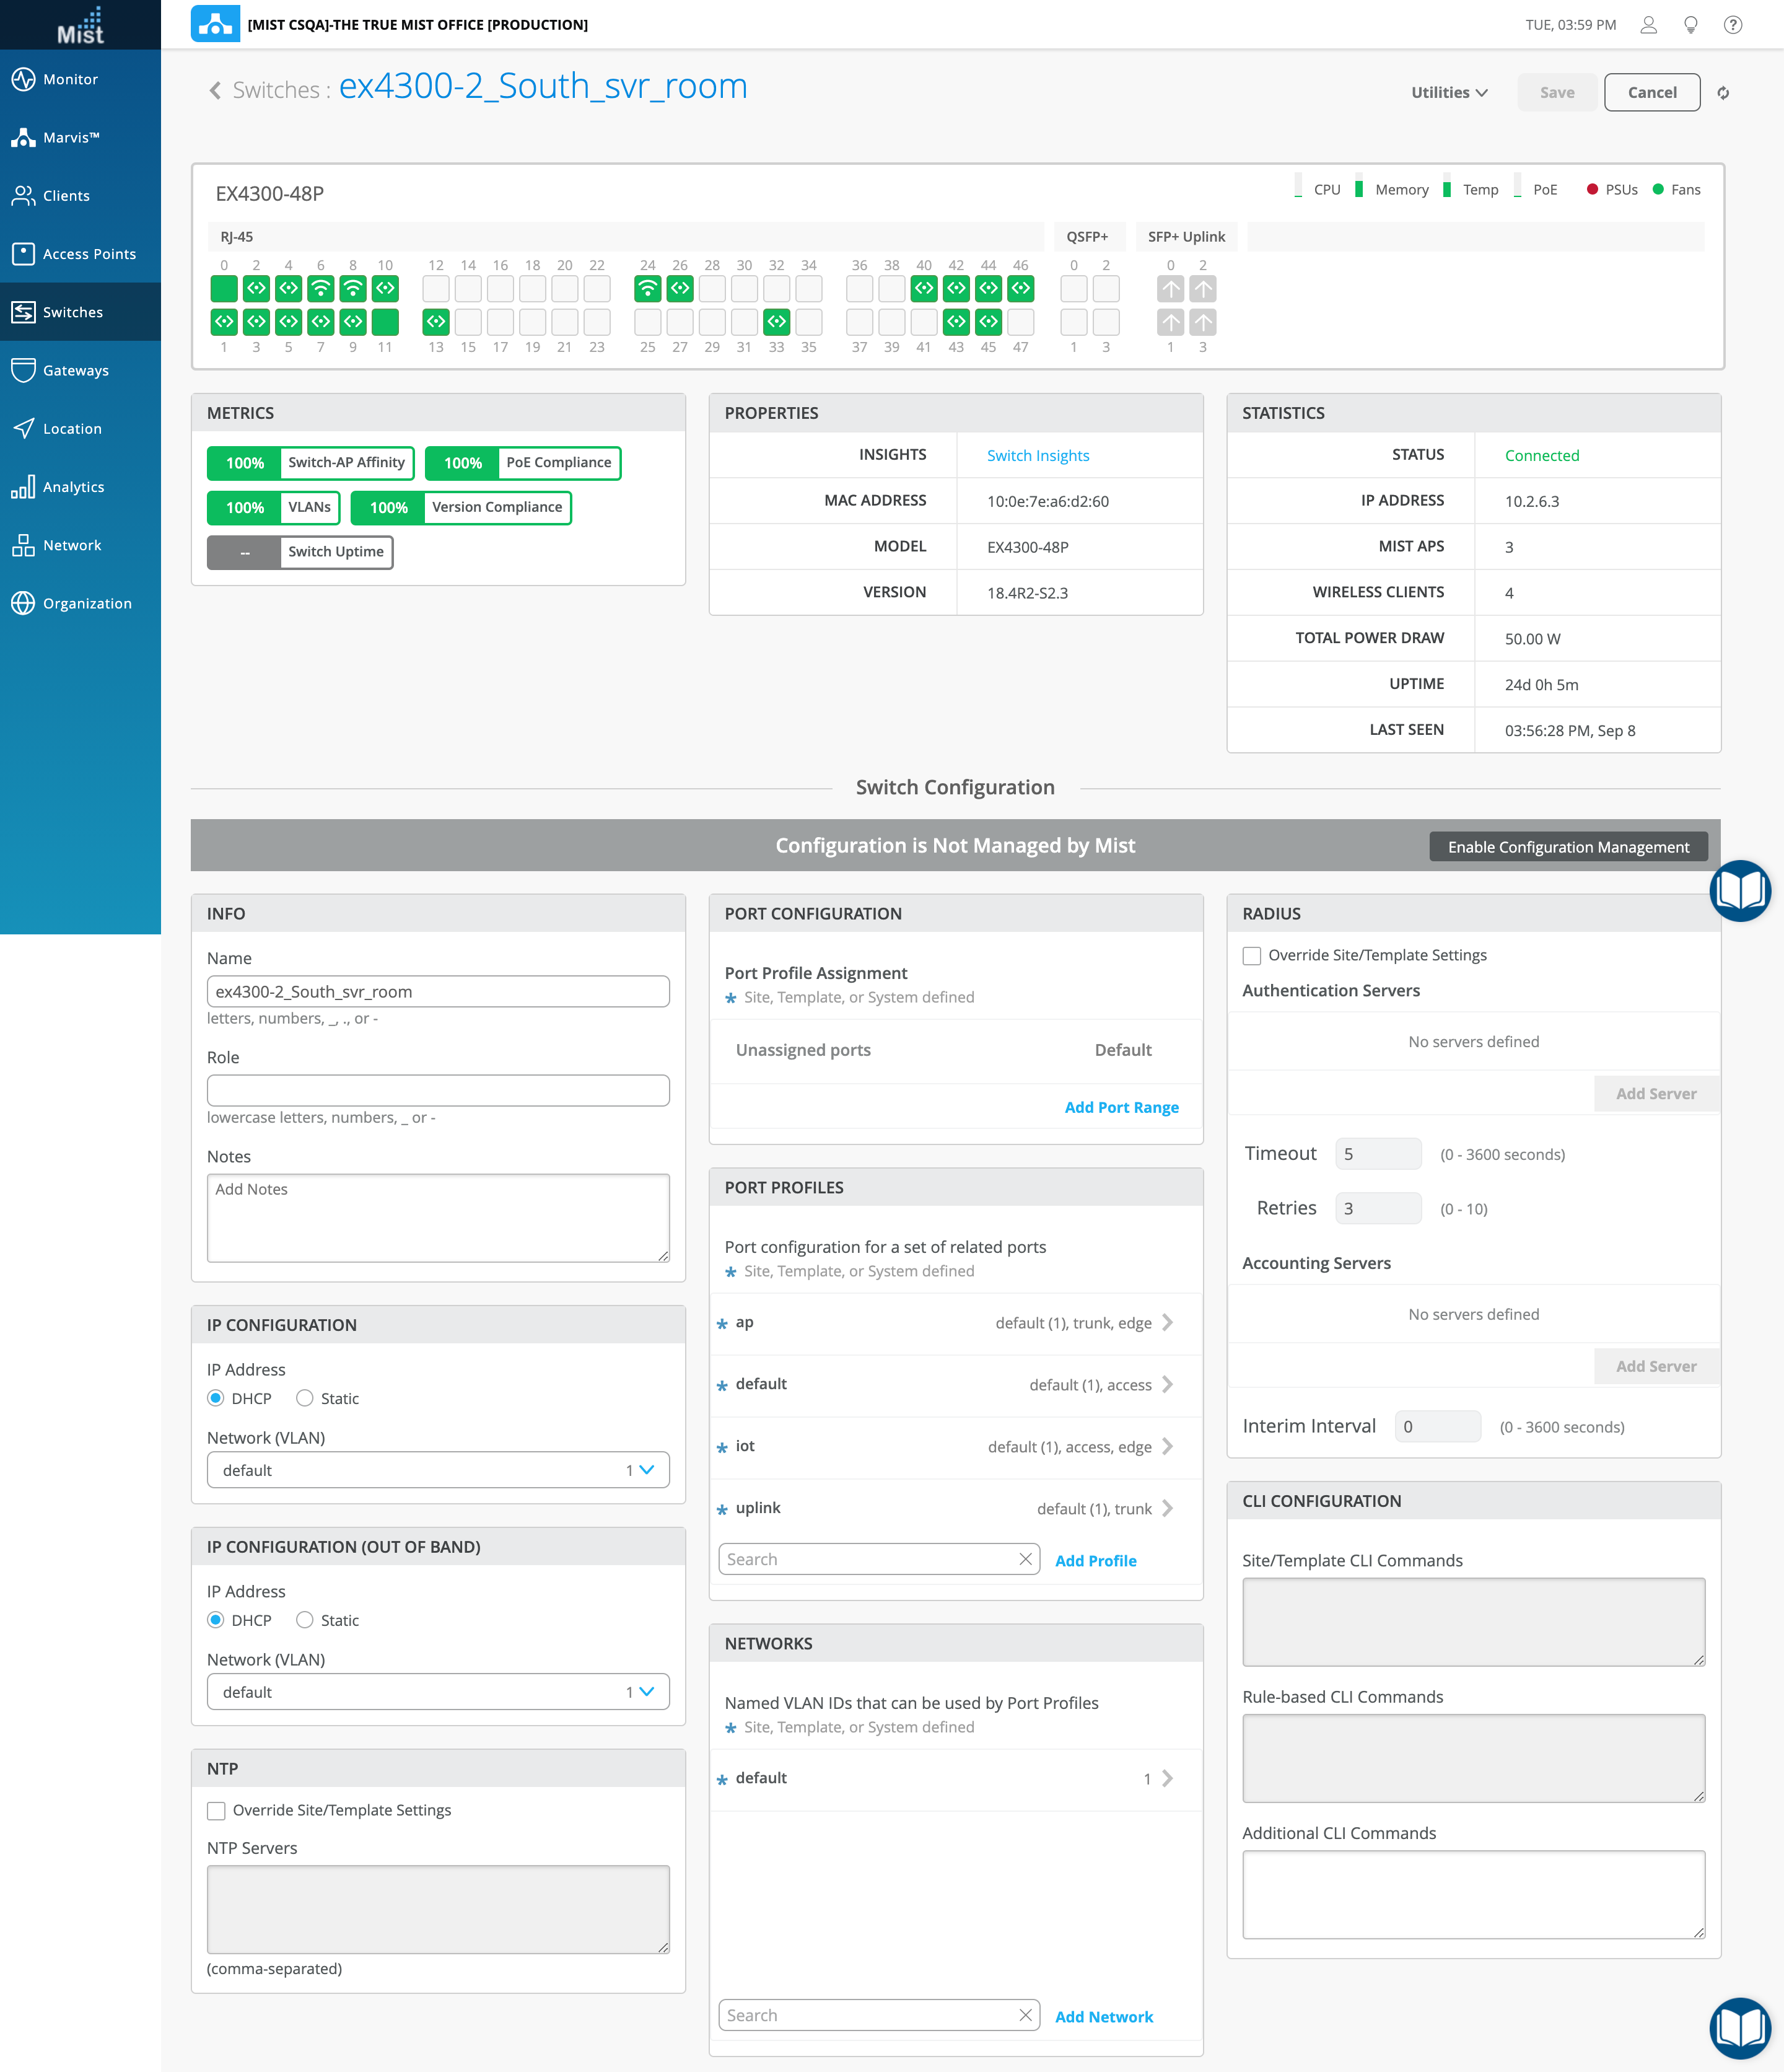
Task: Select RJ-45 port 6 wireless icon
Action: (x=320, y=289)
